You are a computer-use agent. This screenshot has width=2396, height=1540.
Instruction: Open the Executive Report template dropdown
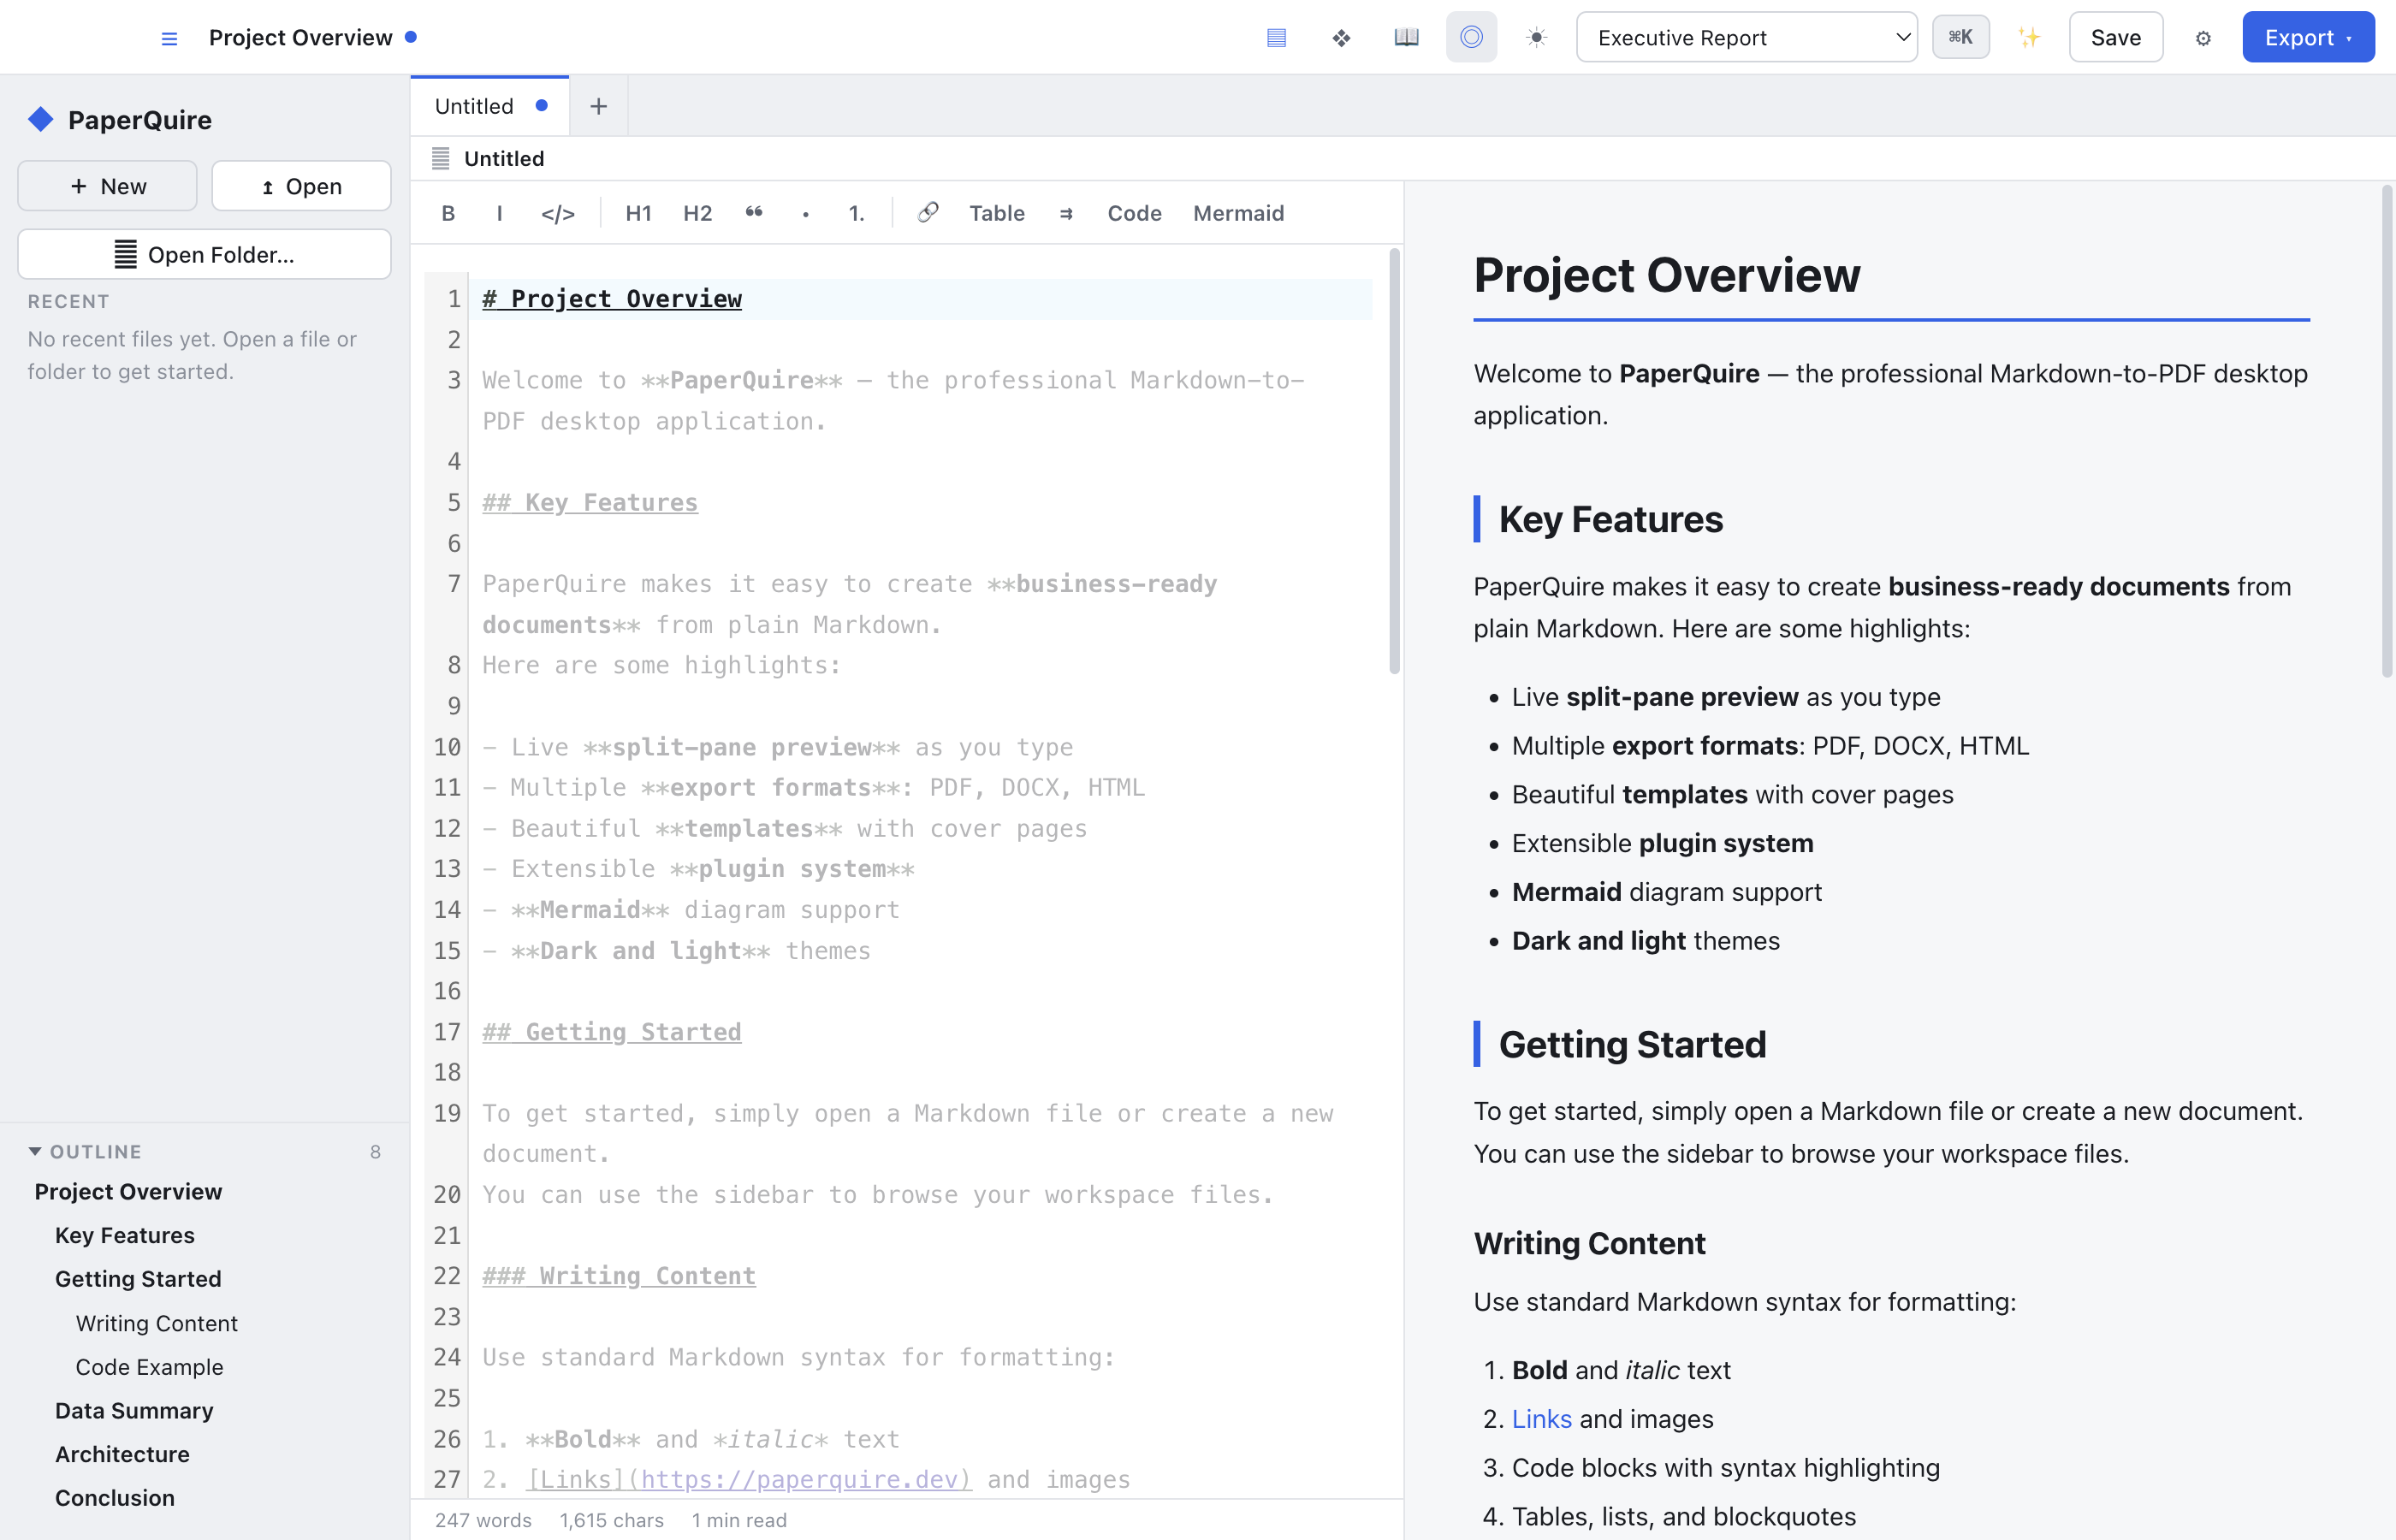coord(1746,38)
